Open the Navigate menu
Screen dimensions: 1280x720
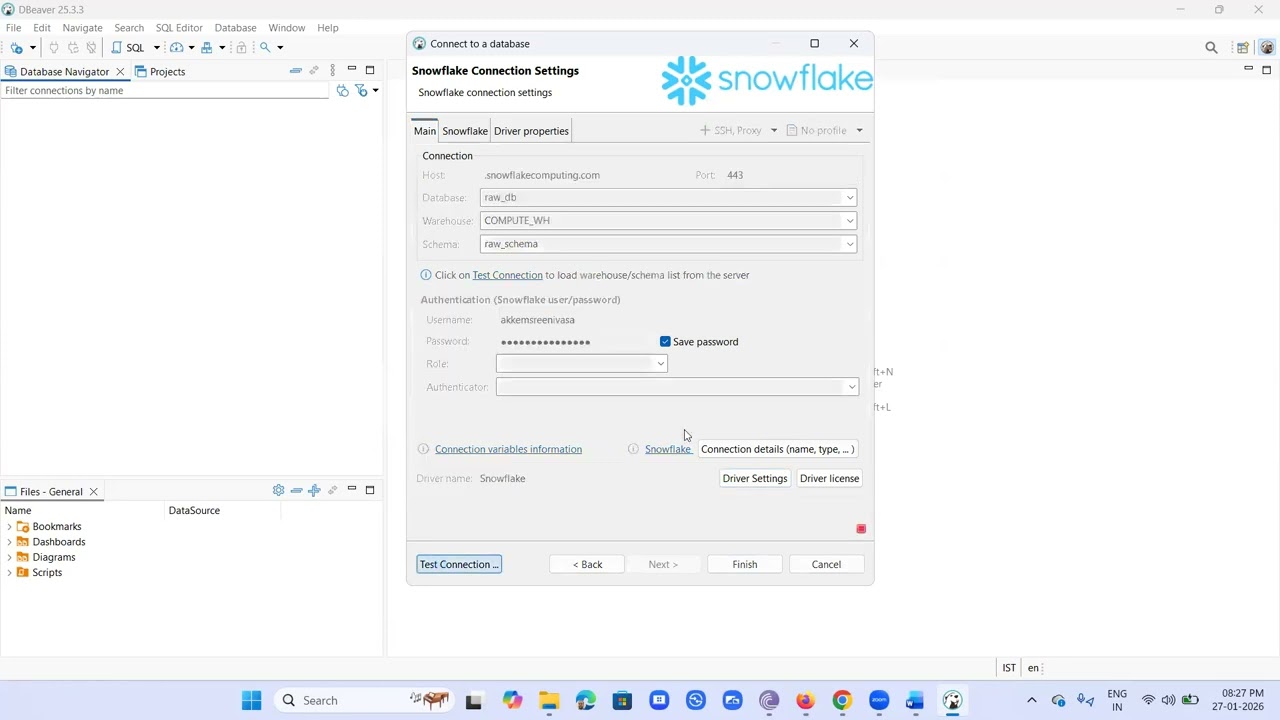tap(82, 28)
